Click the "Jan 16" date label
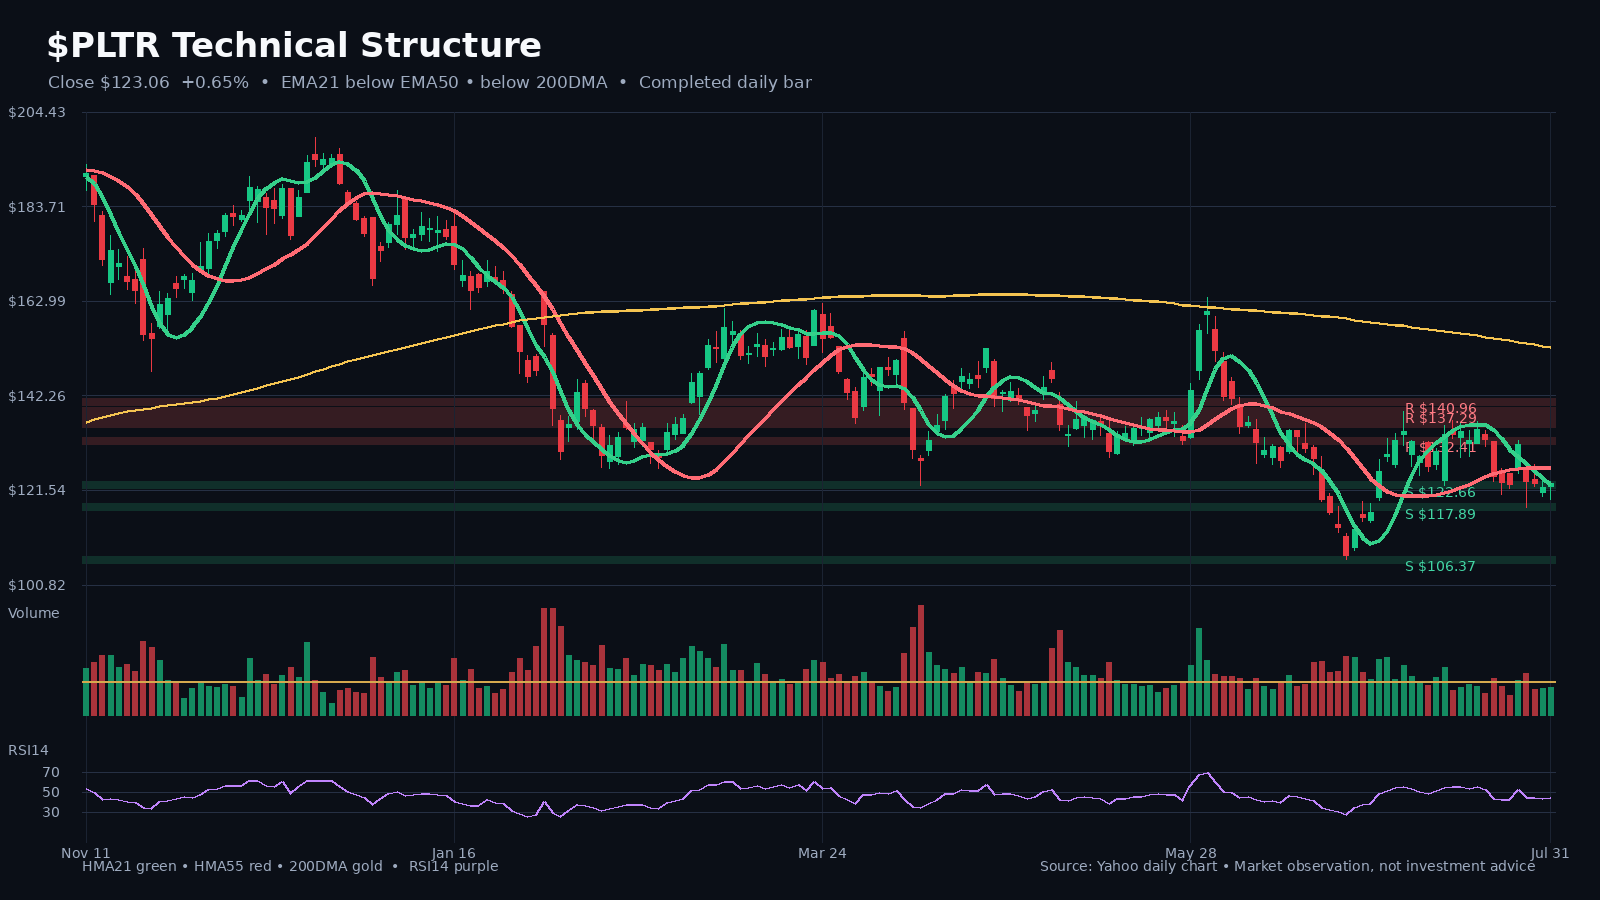 point(454,853)
